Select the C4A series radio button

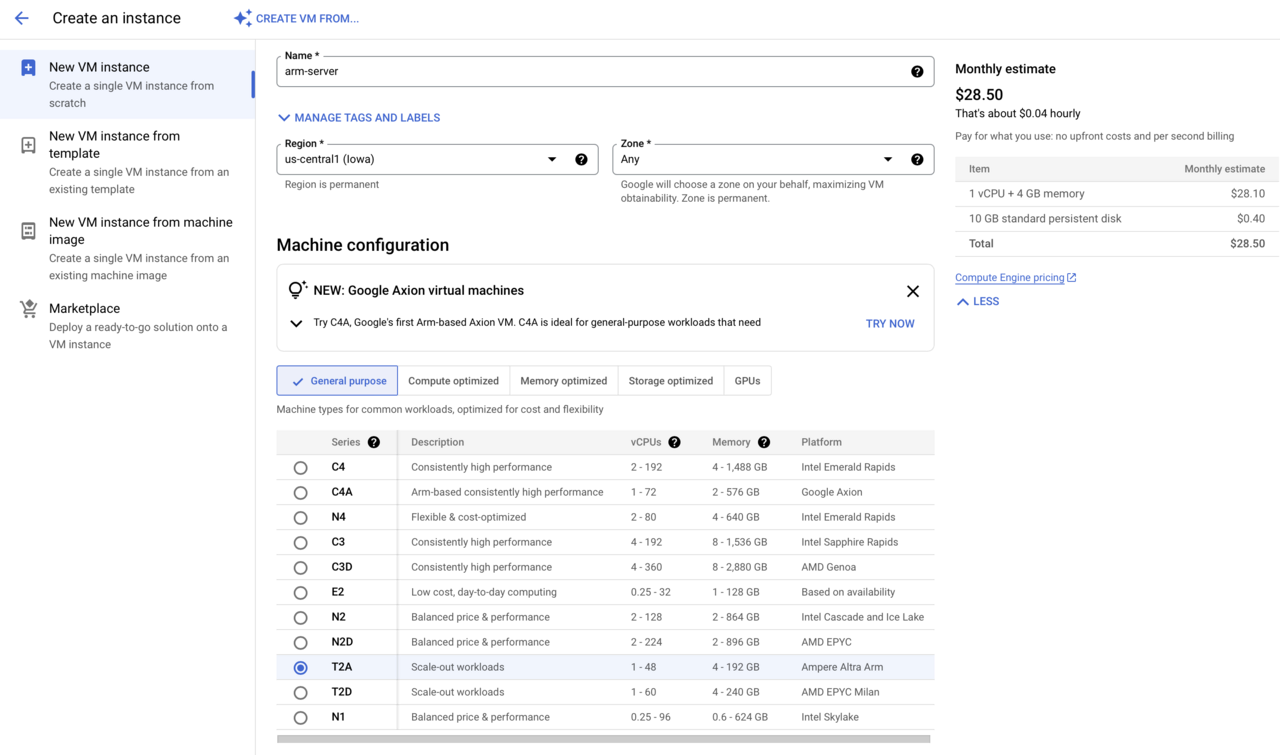(300, 493)
